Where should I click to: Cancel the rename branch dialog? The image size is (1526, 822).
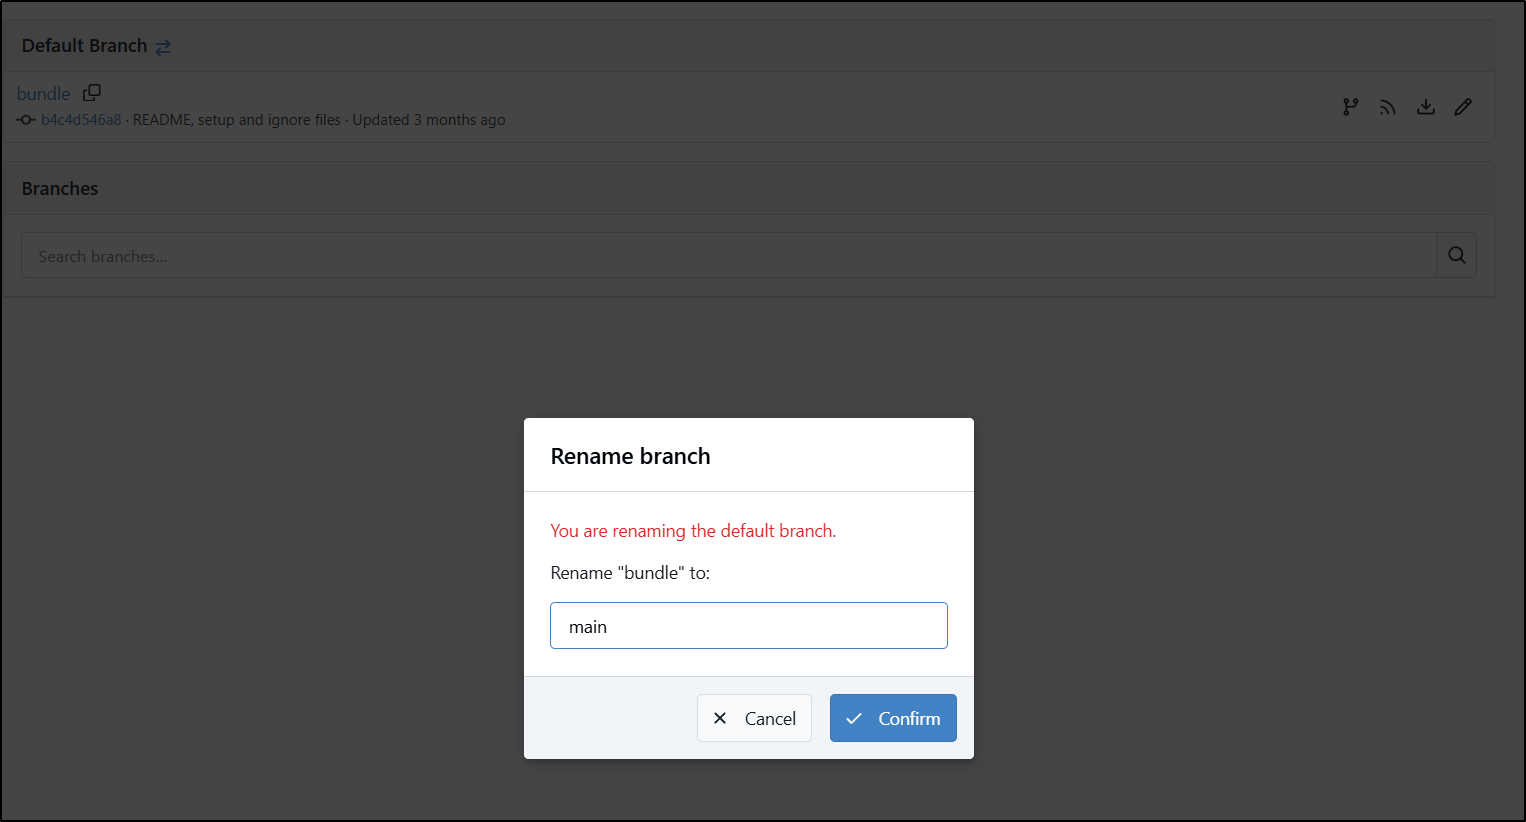(x=754, y=718)
